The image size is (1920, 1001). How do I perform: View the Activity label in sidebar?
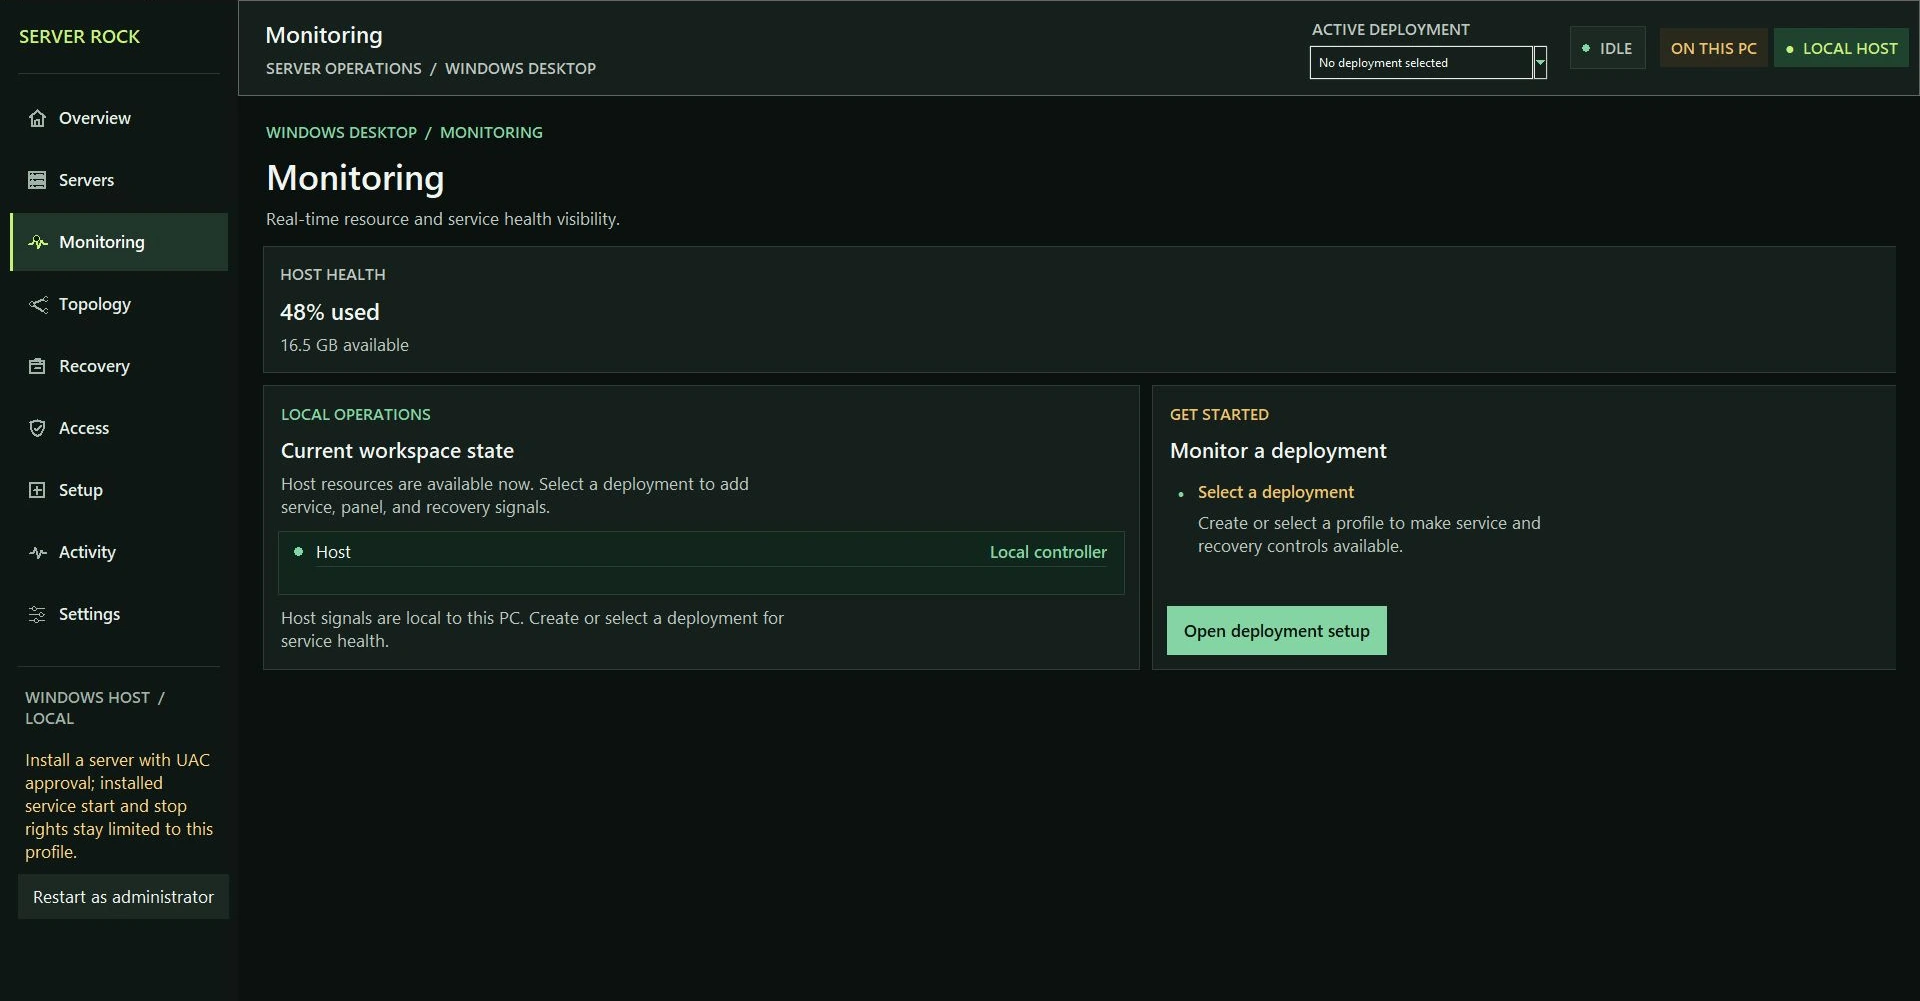(x=87, y=552)
